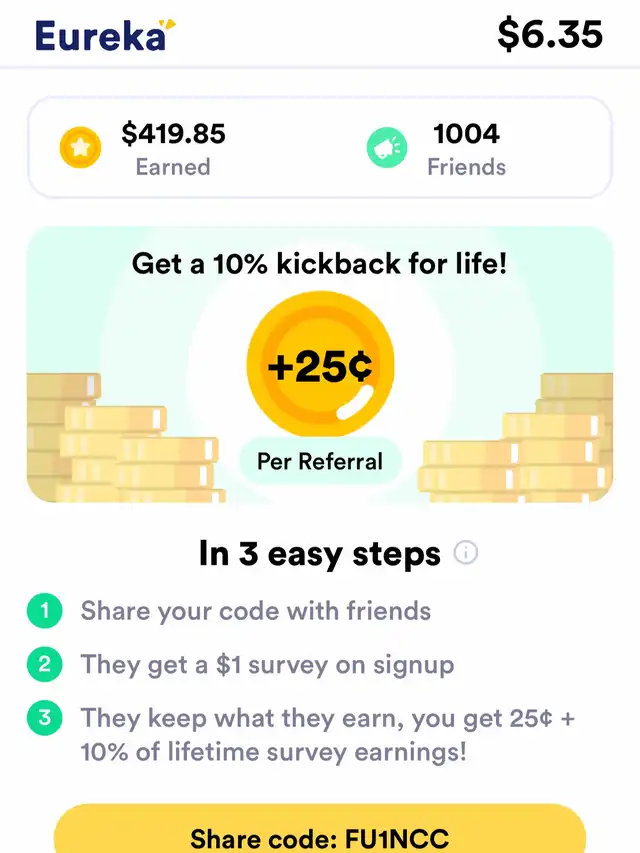The image size is (640, 853).
Task: Tap the green megaphone friends icon
Action: pyautogui.click(x=387, y=147)
